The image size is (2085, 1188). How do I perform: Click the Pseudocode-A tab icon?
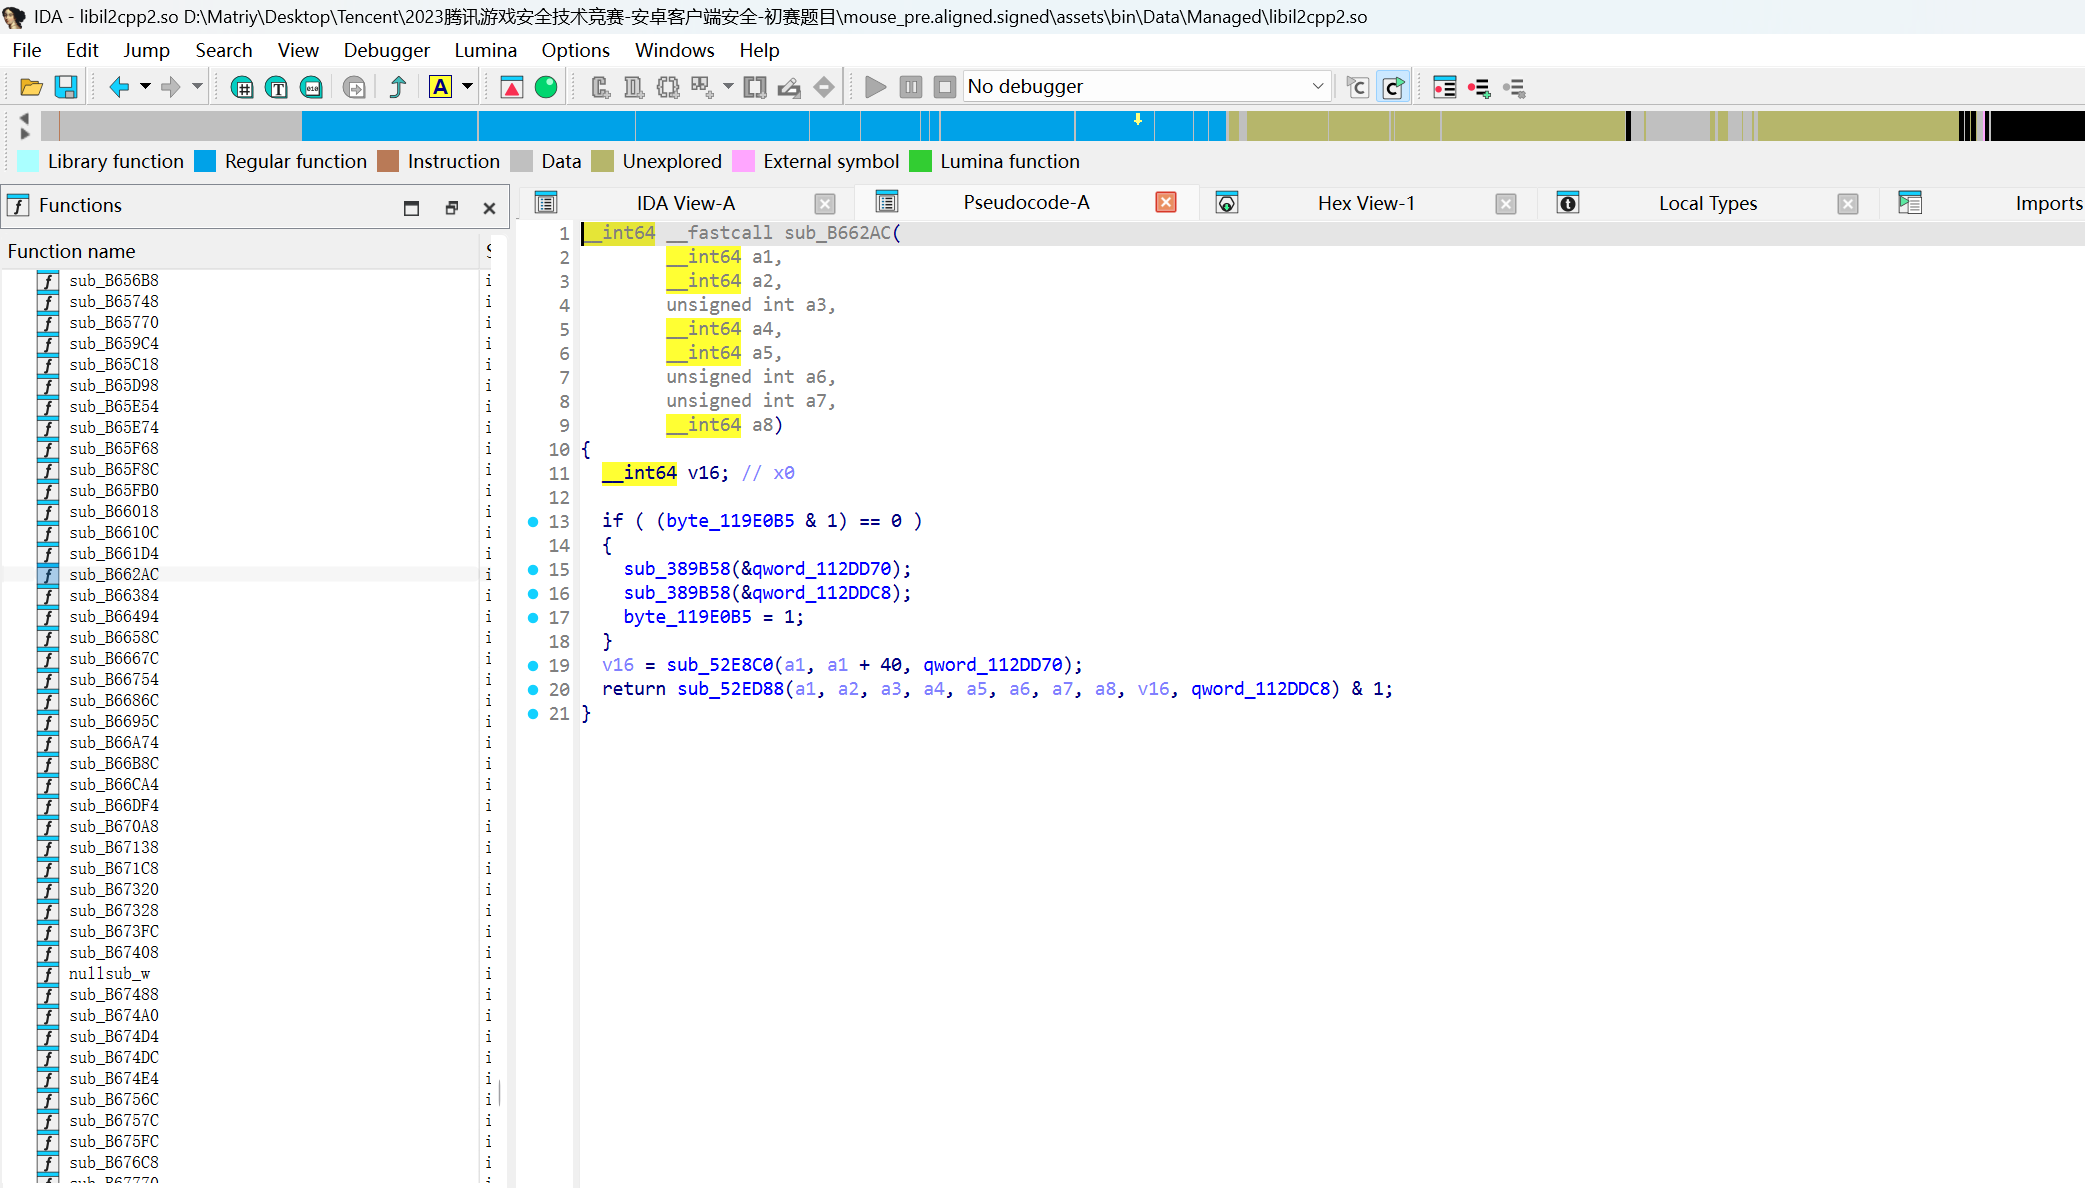click(x=886, y=203)
